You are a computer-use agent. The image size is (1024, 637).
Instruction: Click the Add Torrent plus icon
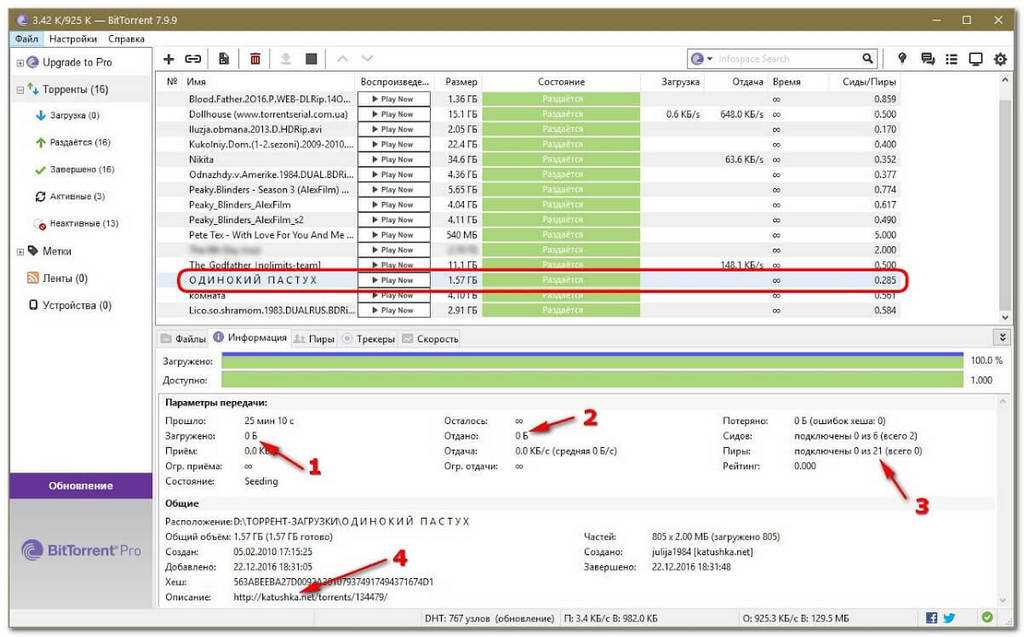click(168, 59)
